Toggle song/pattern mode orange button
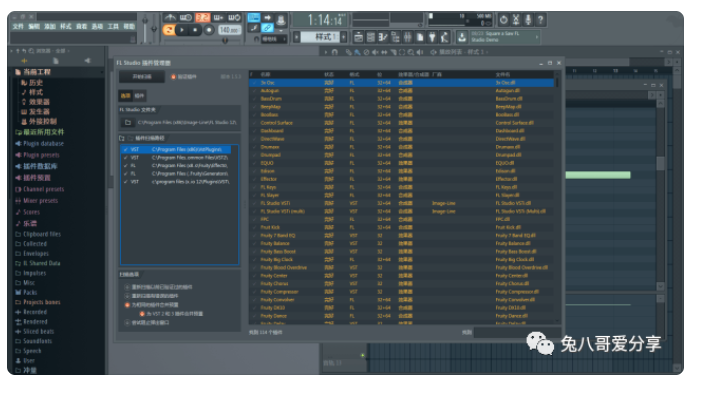This screenshot has width=702, height=394. tap(169, 30)
